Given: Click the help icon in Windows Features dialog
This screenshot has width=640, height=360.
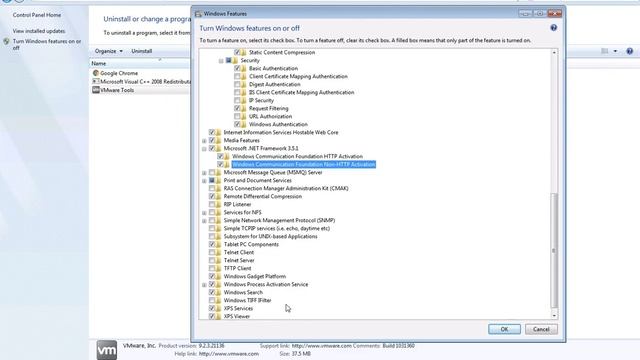Looking at the screenshot, I should 553,28.
